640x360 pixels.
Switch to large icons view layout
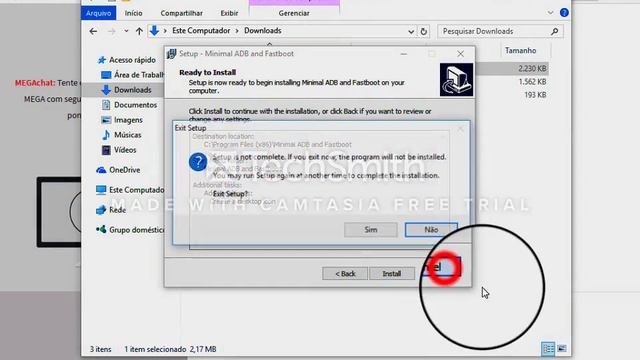[x=562, y=348]
